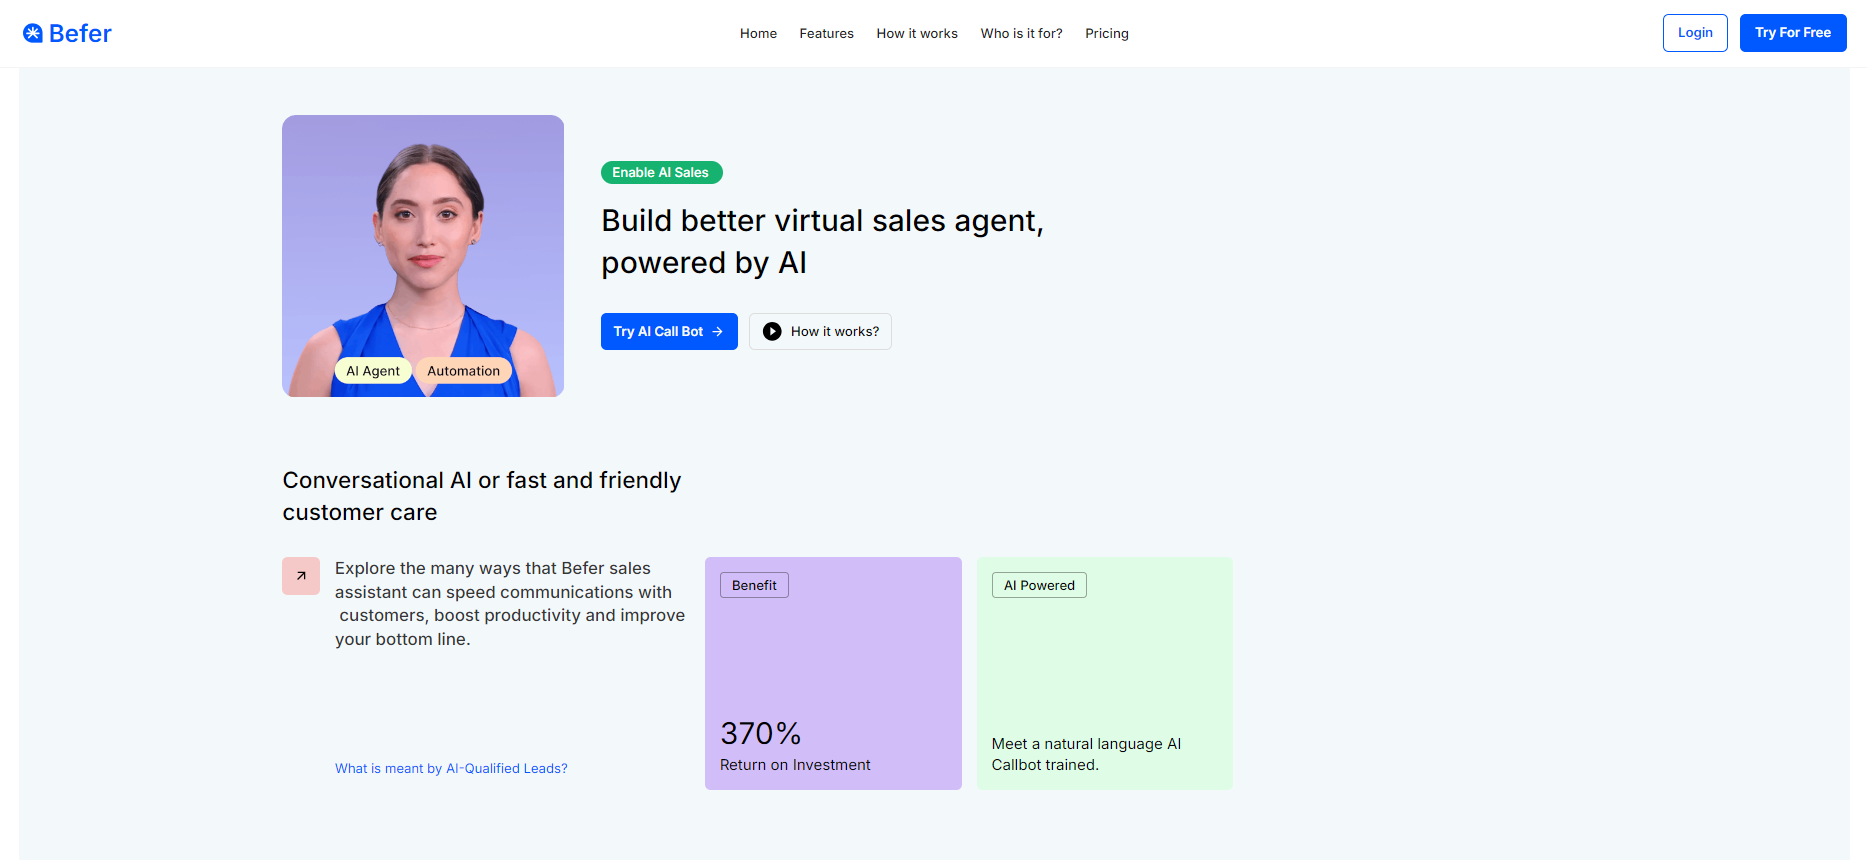Click the AI agent portrait image

(423, 256)
